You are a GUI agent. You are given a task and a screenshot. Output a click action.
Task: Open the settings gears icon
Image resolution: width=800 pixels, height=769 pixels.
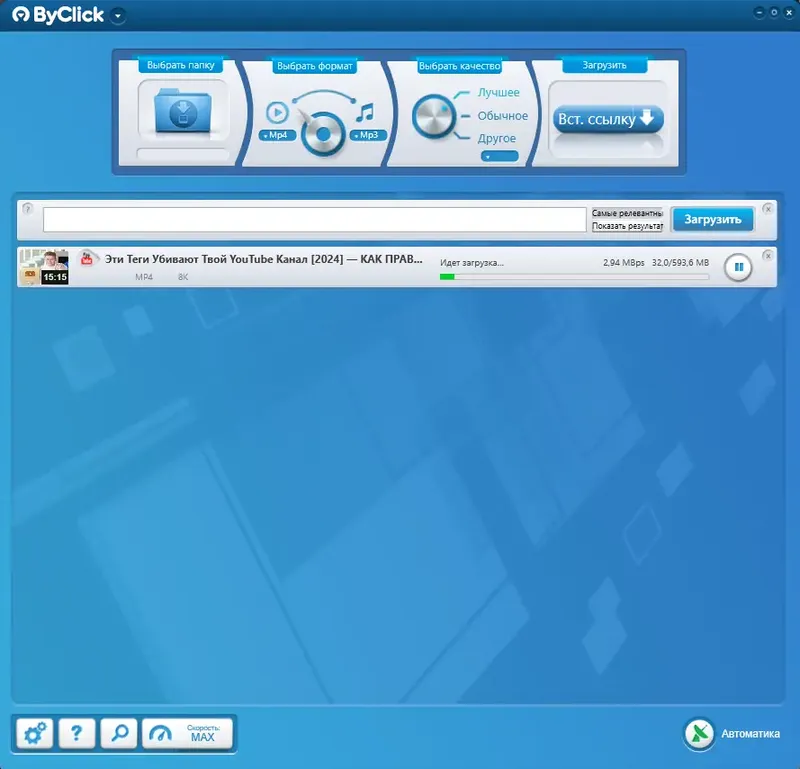pos(35,733)
